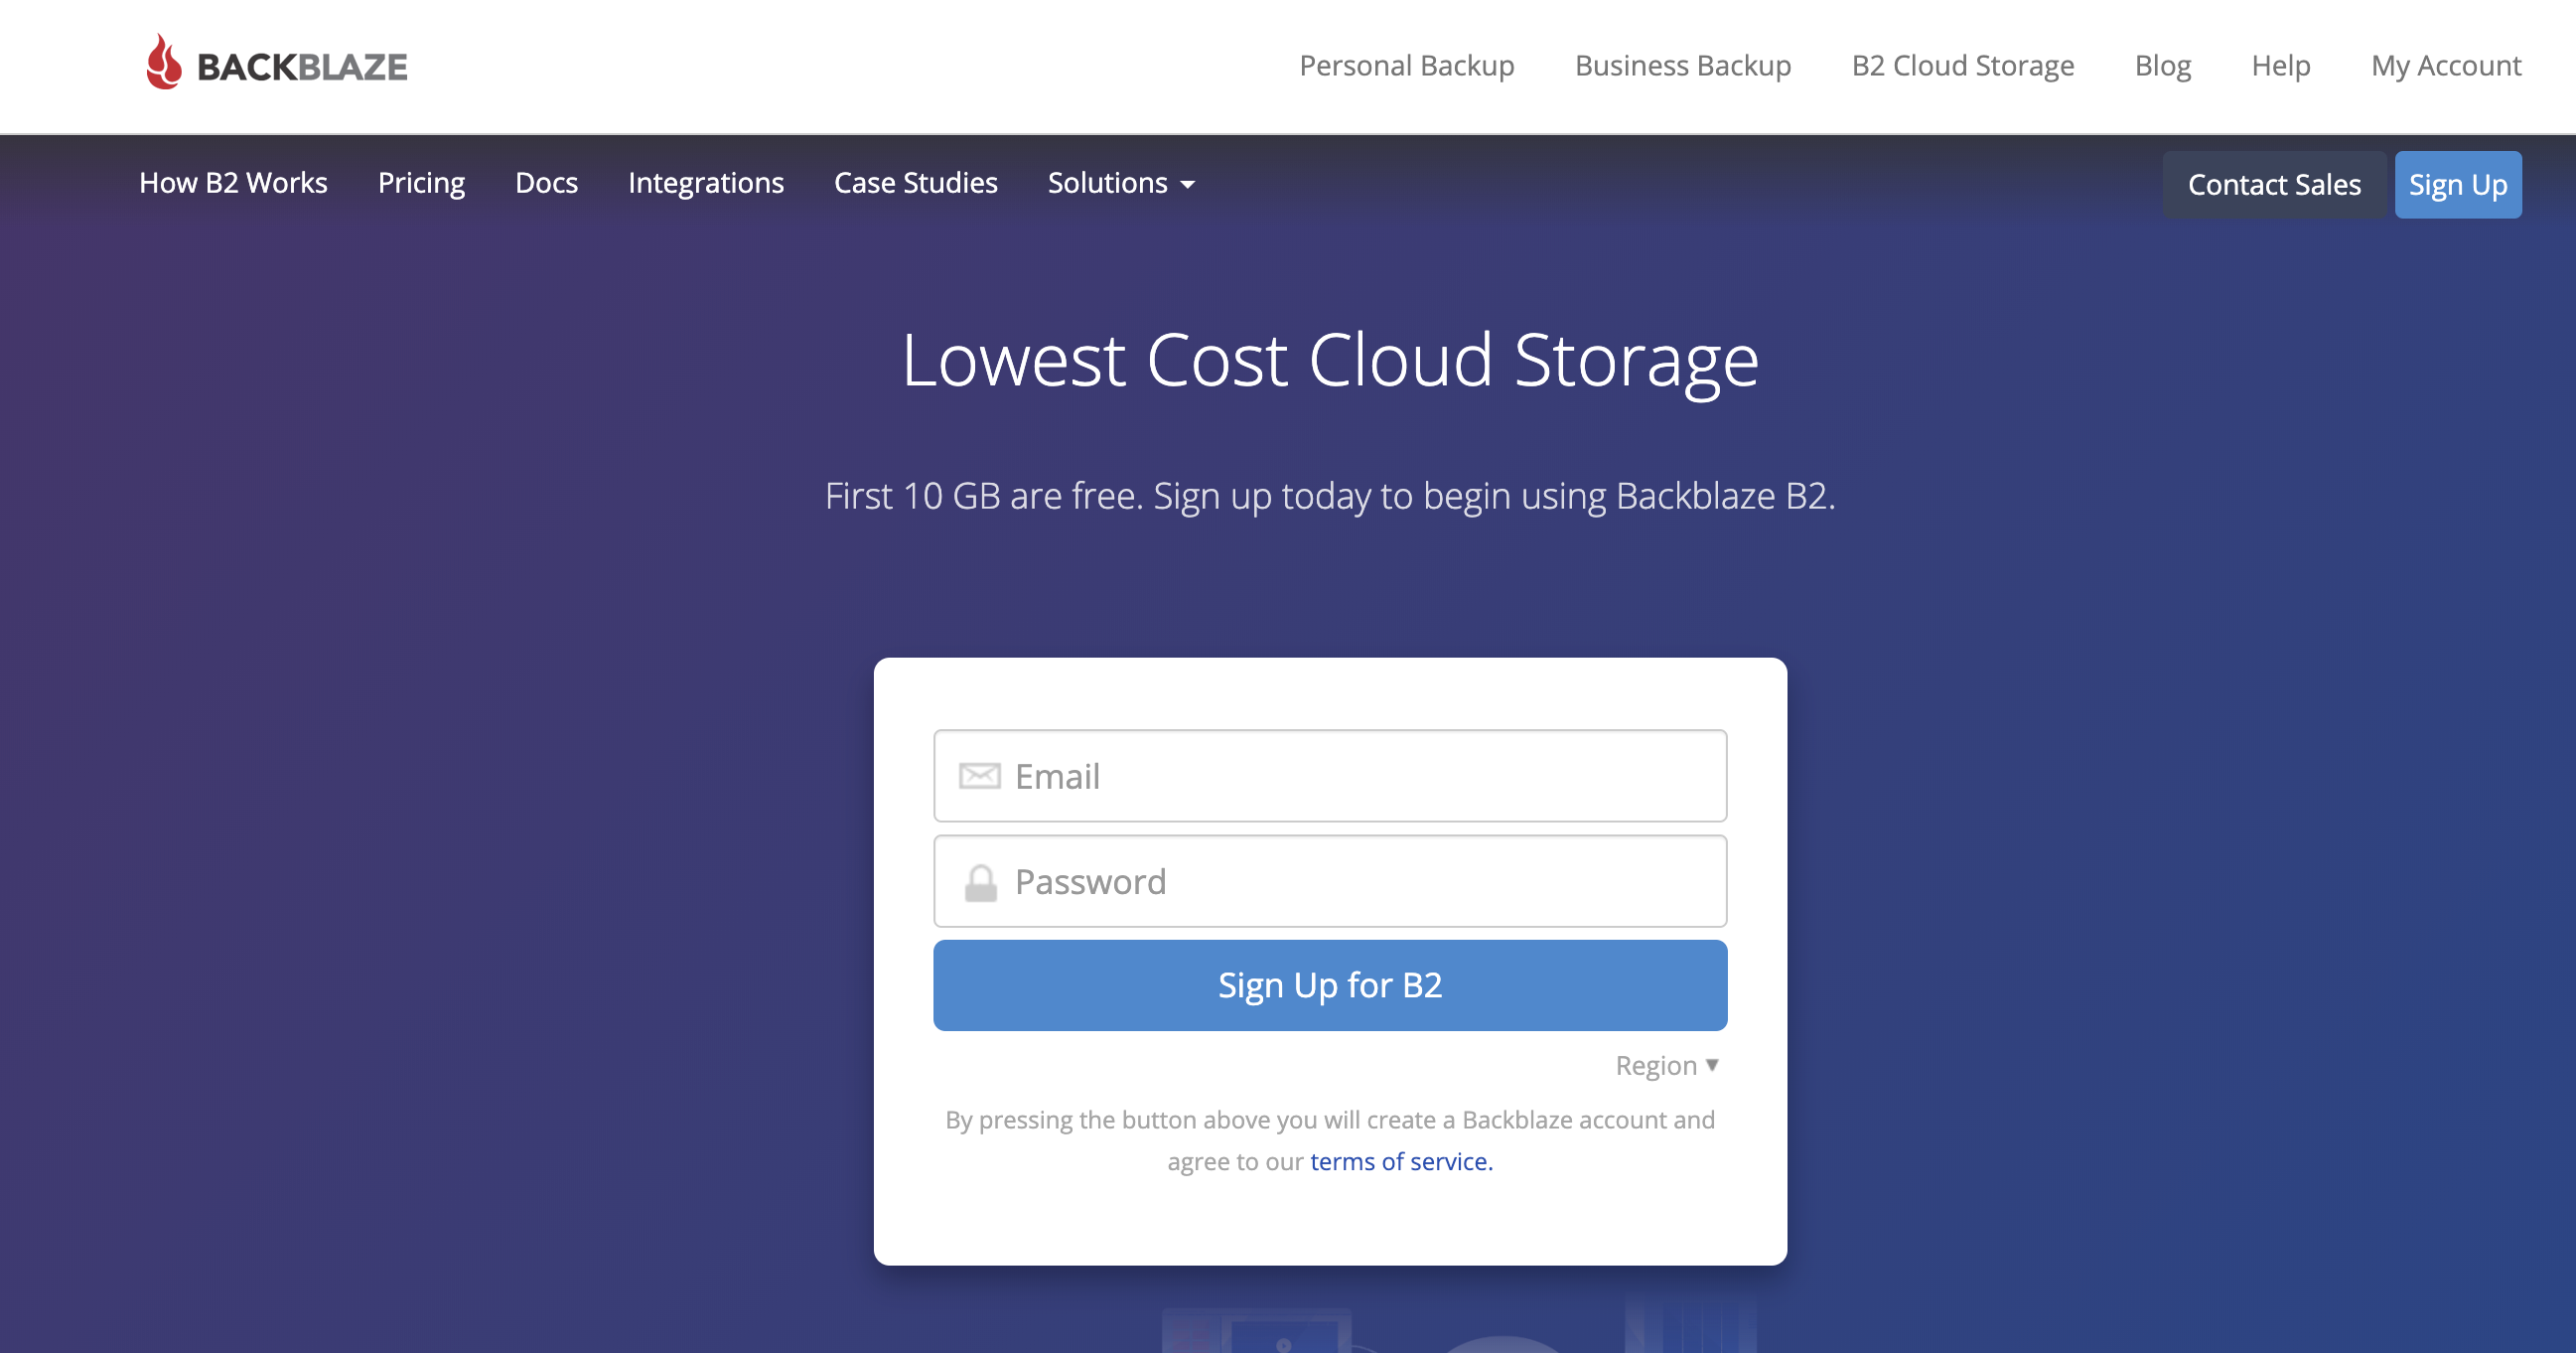Click the envelope icon in Email field
Screen dimensions: 2576x1353
click(979, 776)
